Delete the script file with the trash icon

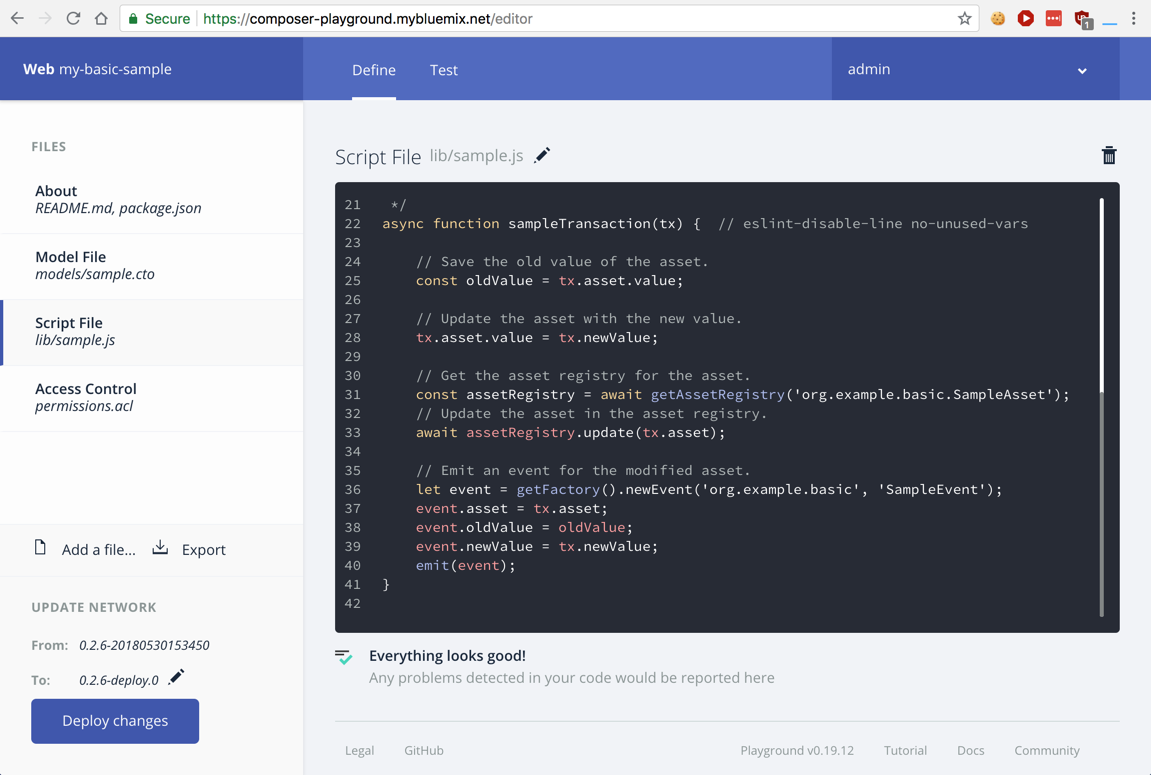click(1109, 155)
